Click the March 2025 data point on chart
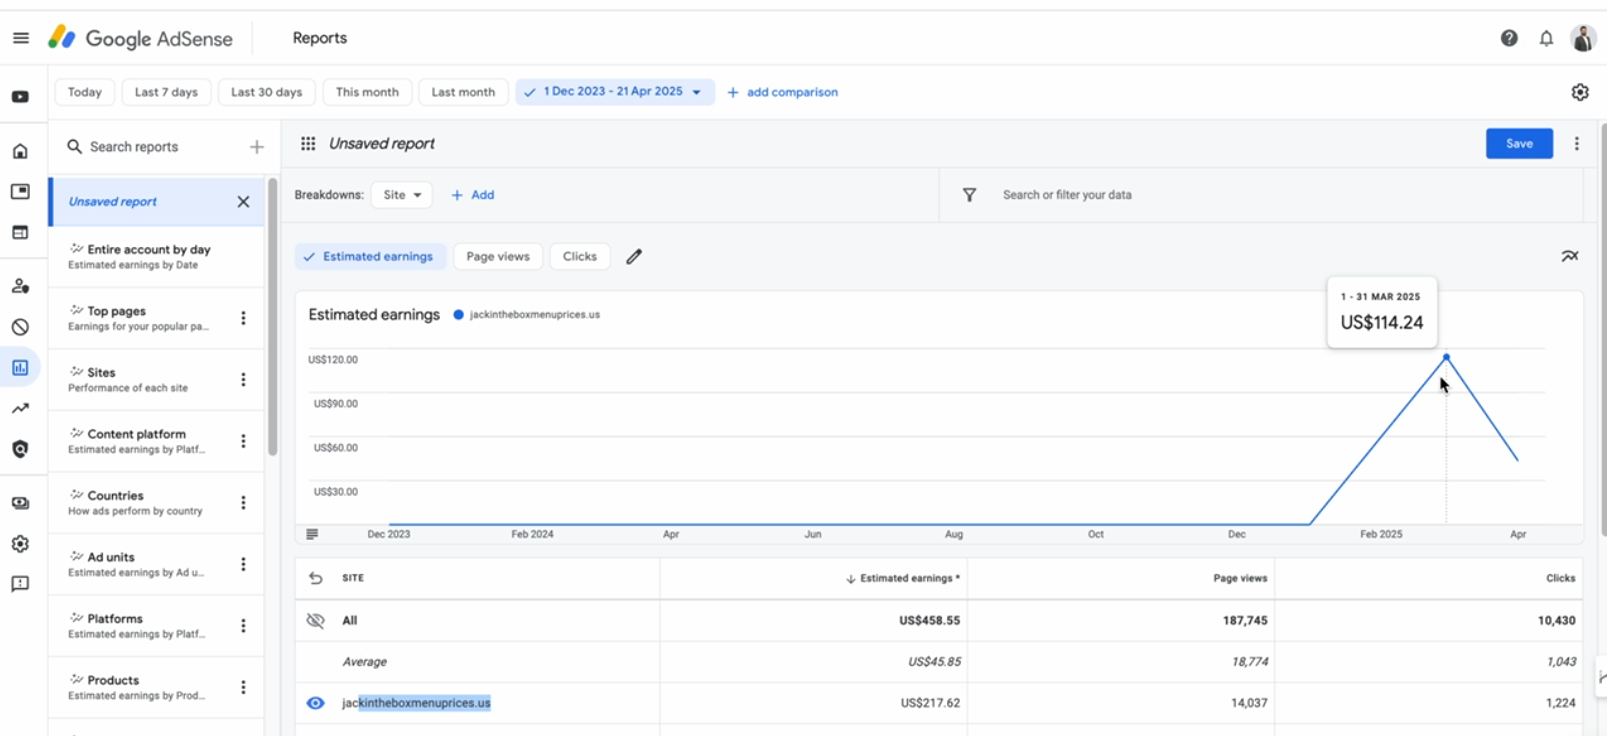Viewport: 1607px width, 736px height. [1446, 357]
